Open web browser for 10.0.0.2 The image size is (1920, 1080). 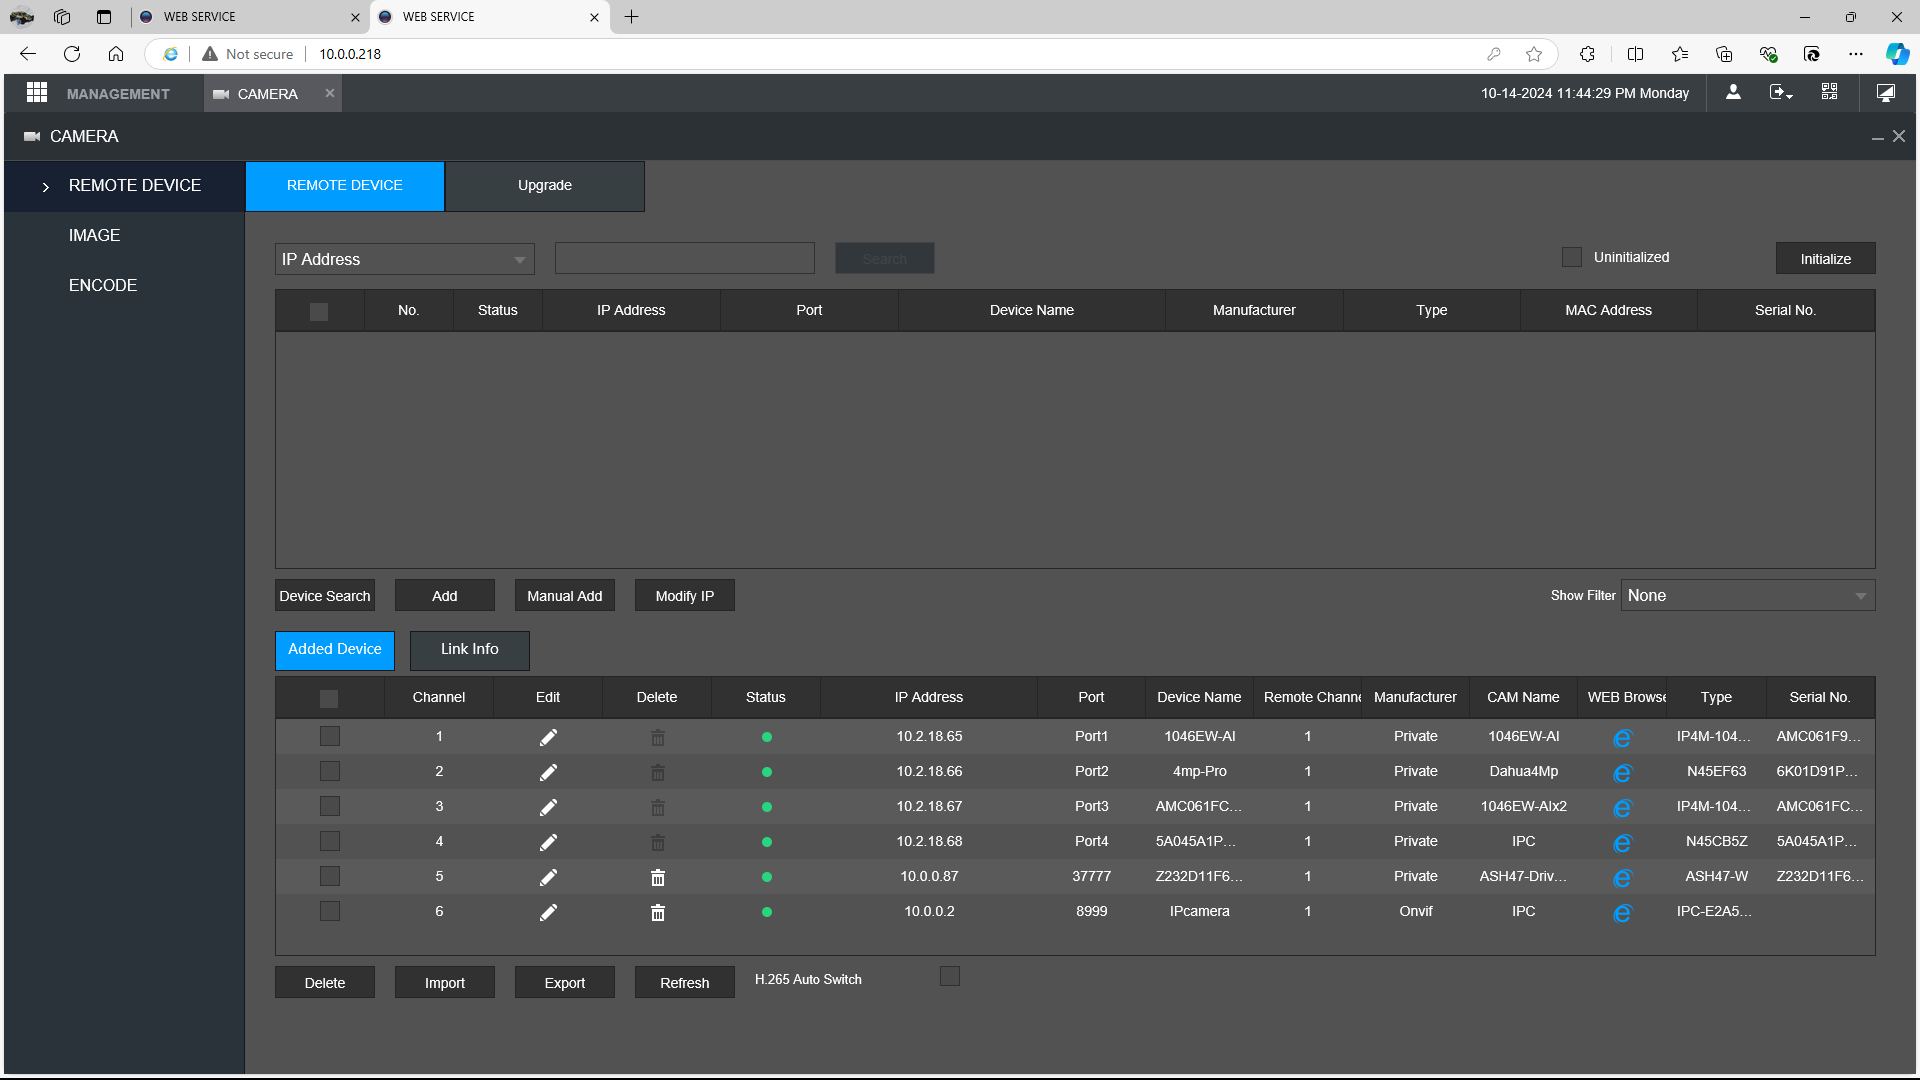click(x=1622, y=913)
